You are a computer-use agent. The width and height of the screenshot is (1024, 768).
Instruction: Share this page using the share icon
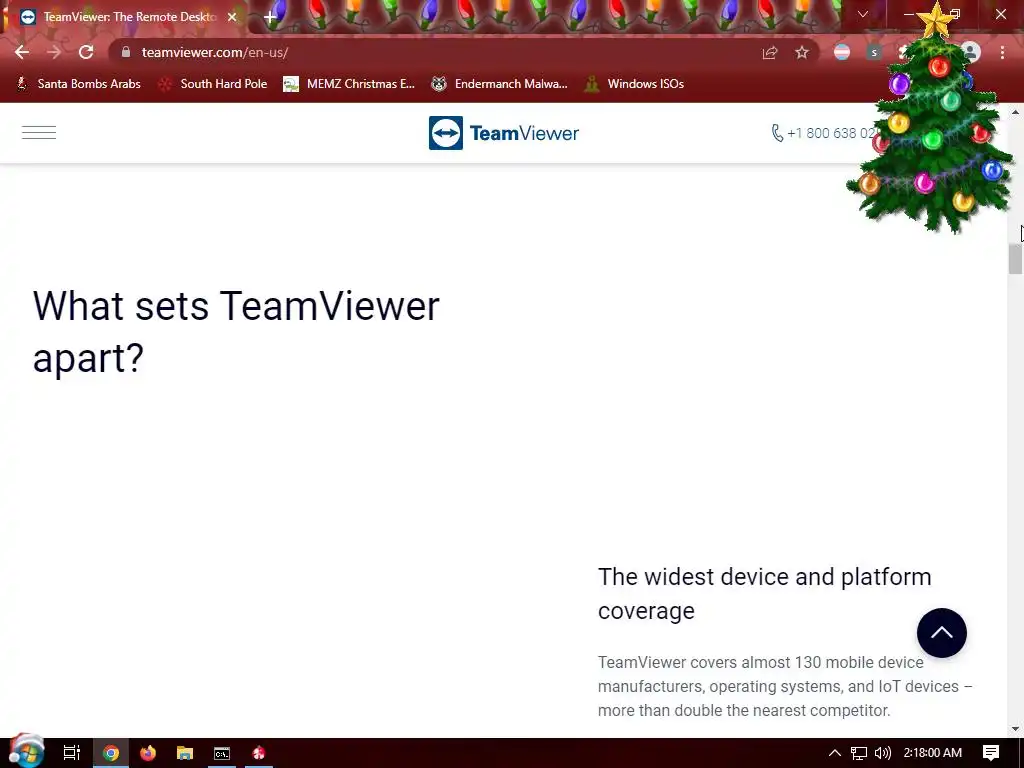pyautogui.click(x=770, y=52)
